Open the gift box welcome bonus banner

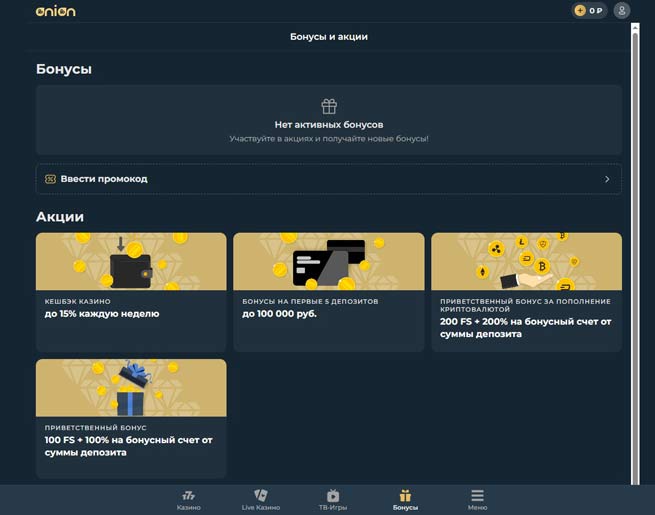click(131, 388)
